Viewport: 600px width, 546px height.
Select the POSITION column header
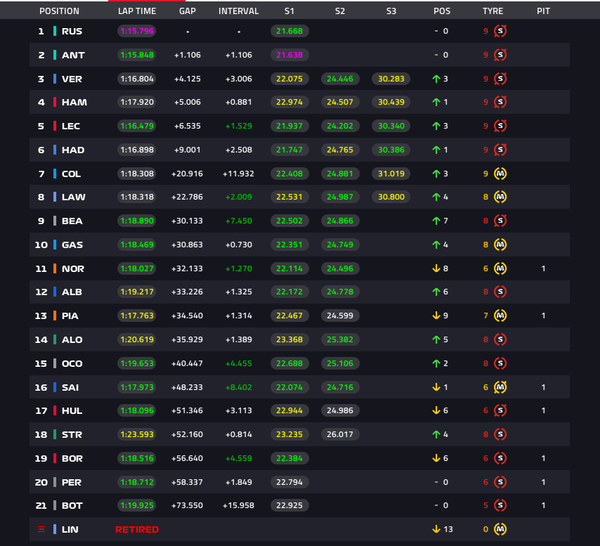pos(59,11)
